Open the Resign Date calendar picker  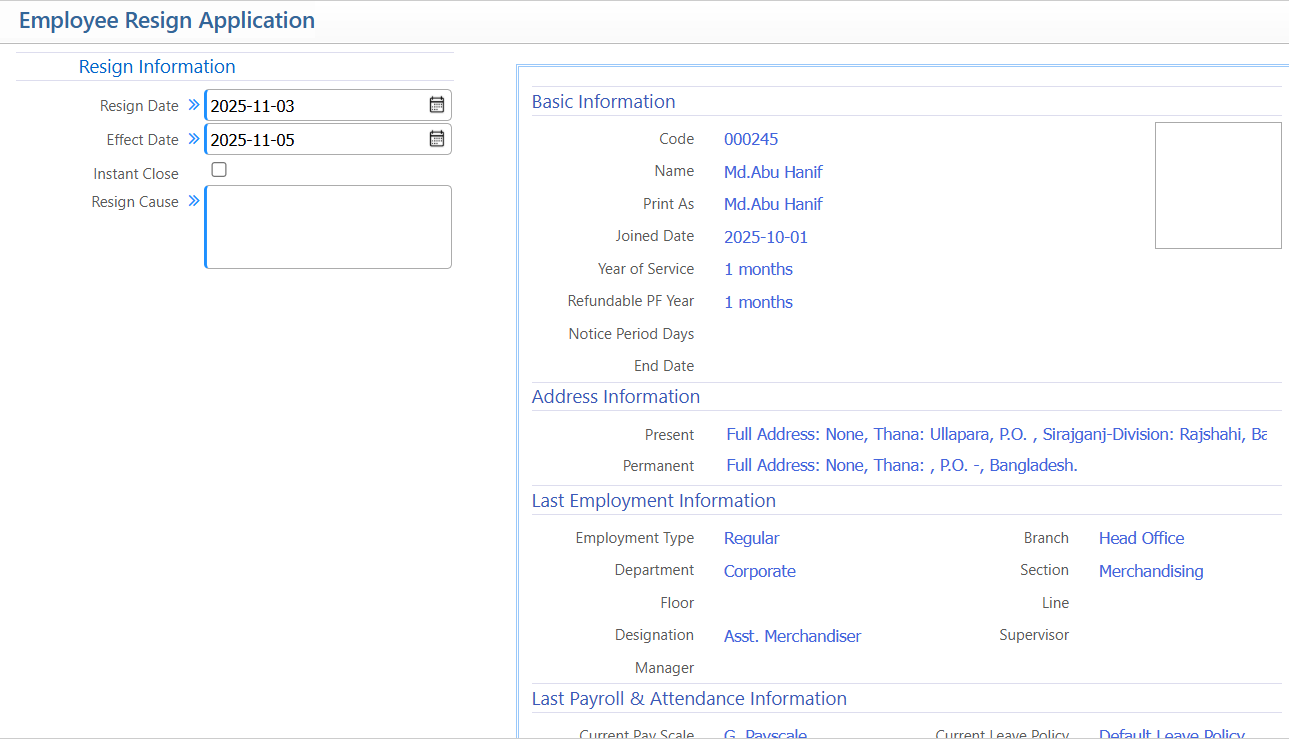click(437, 105)
